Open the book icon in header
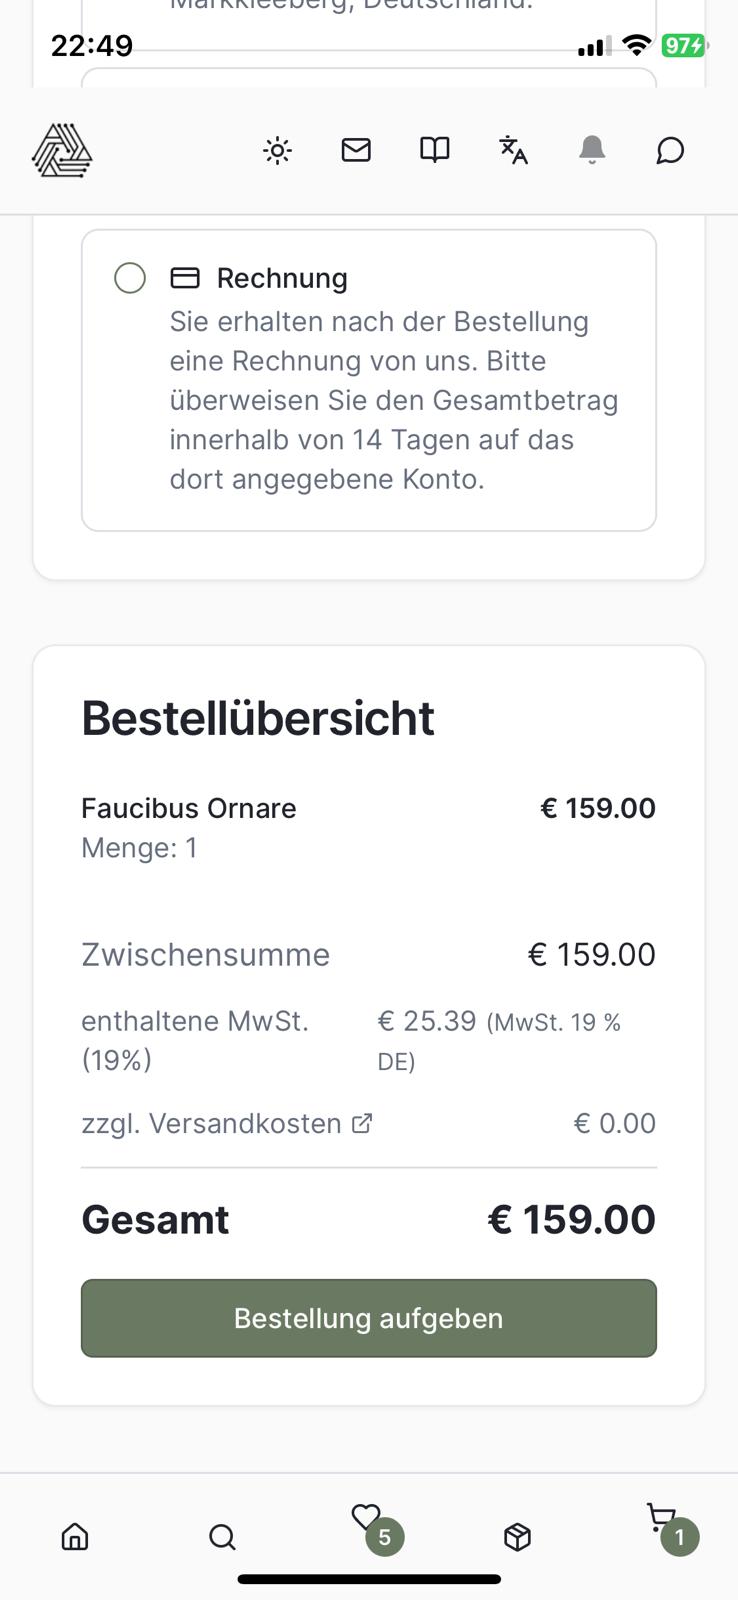The height and width of the screenshot is (1600, 738). click(x=434, y=150)
